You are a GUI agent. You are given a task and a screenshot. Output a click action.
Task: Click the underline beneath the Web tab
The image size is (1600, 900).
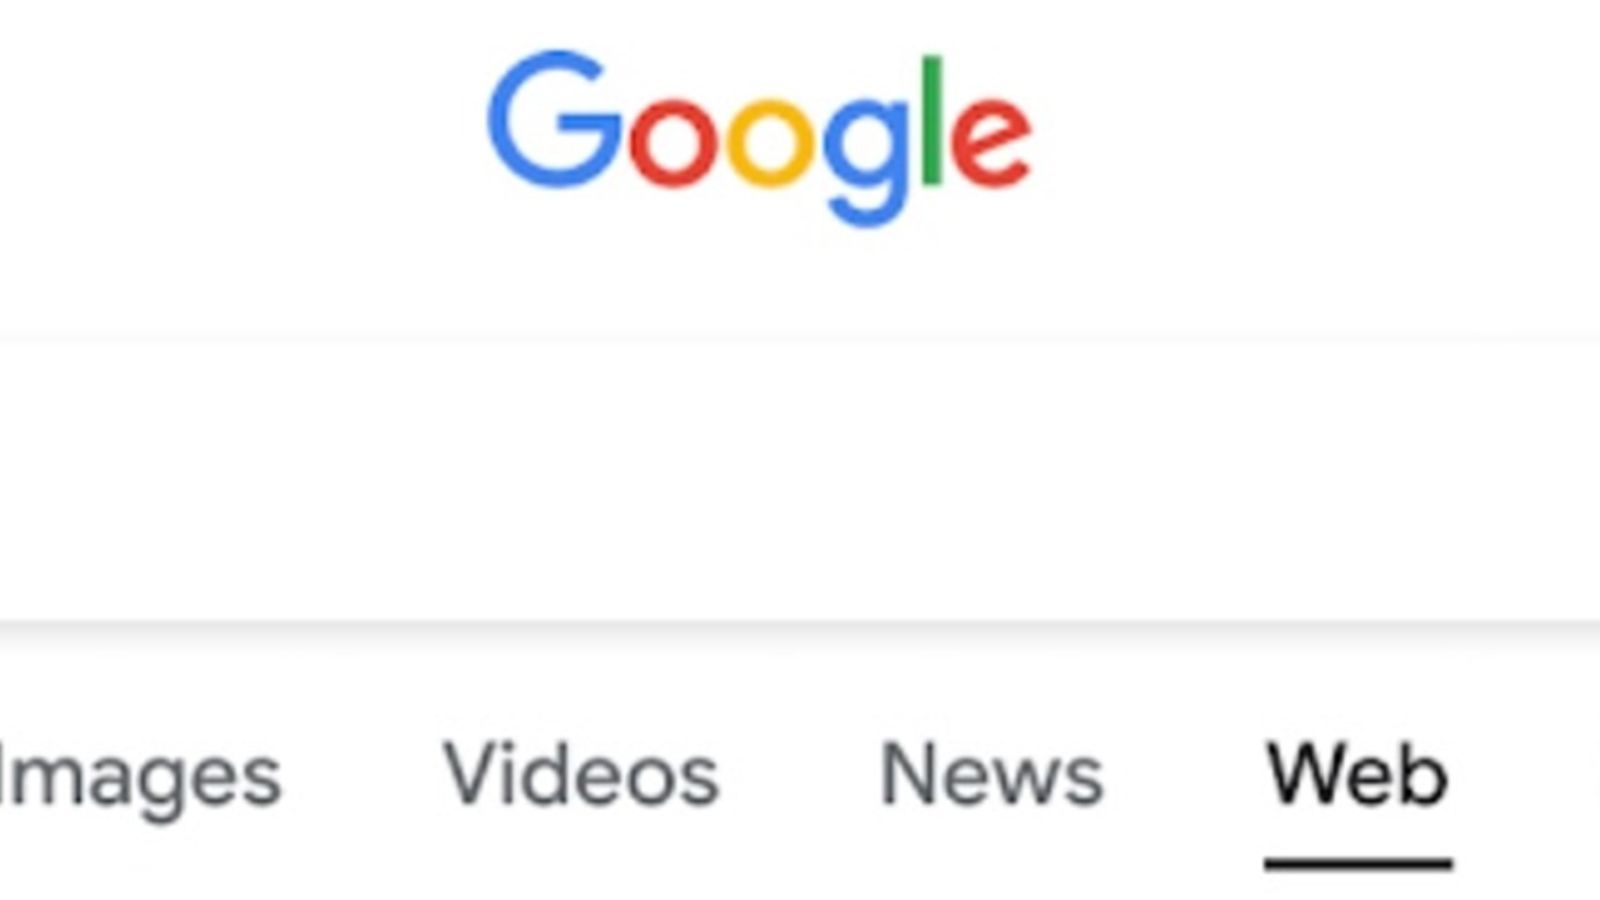click(1358, 863)
